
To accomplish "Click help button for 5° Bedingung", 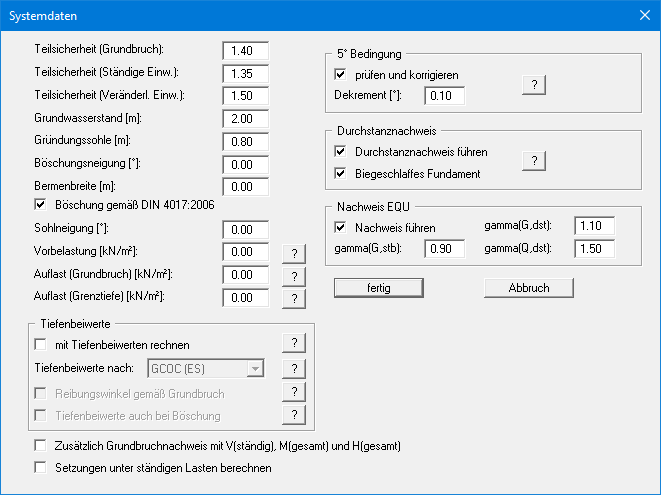I will [535, 85].
